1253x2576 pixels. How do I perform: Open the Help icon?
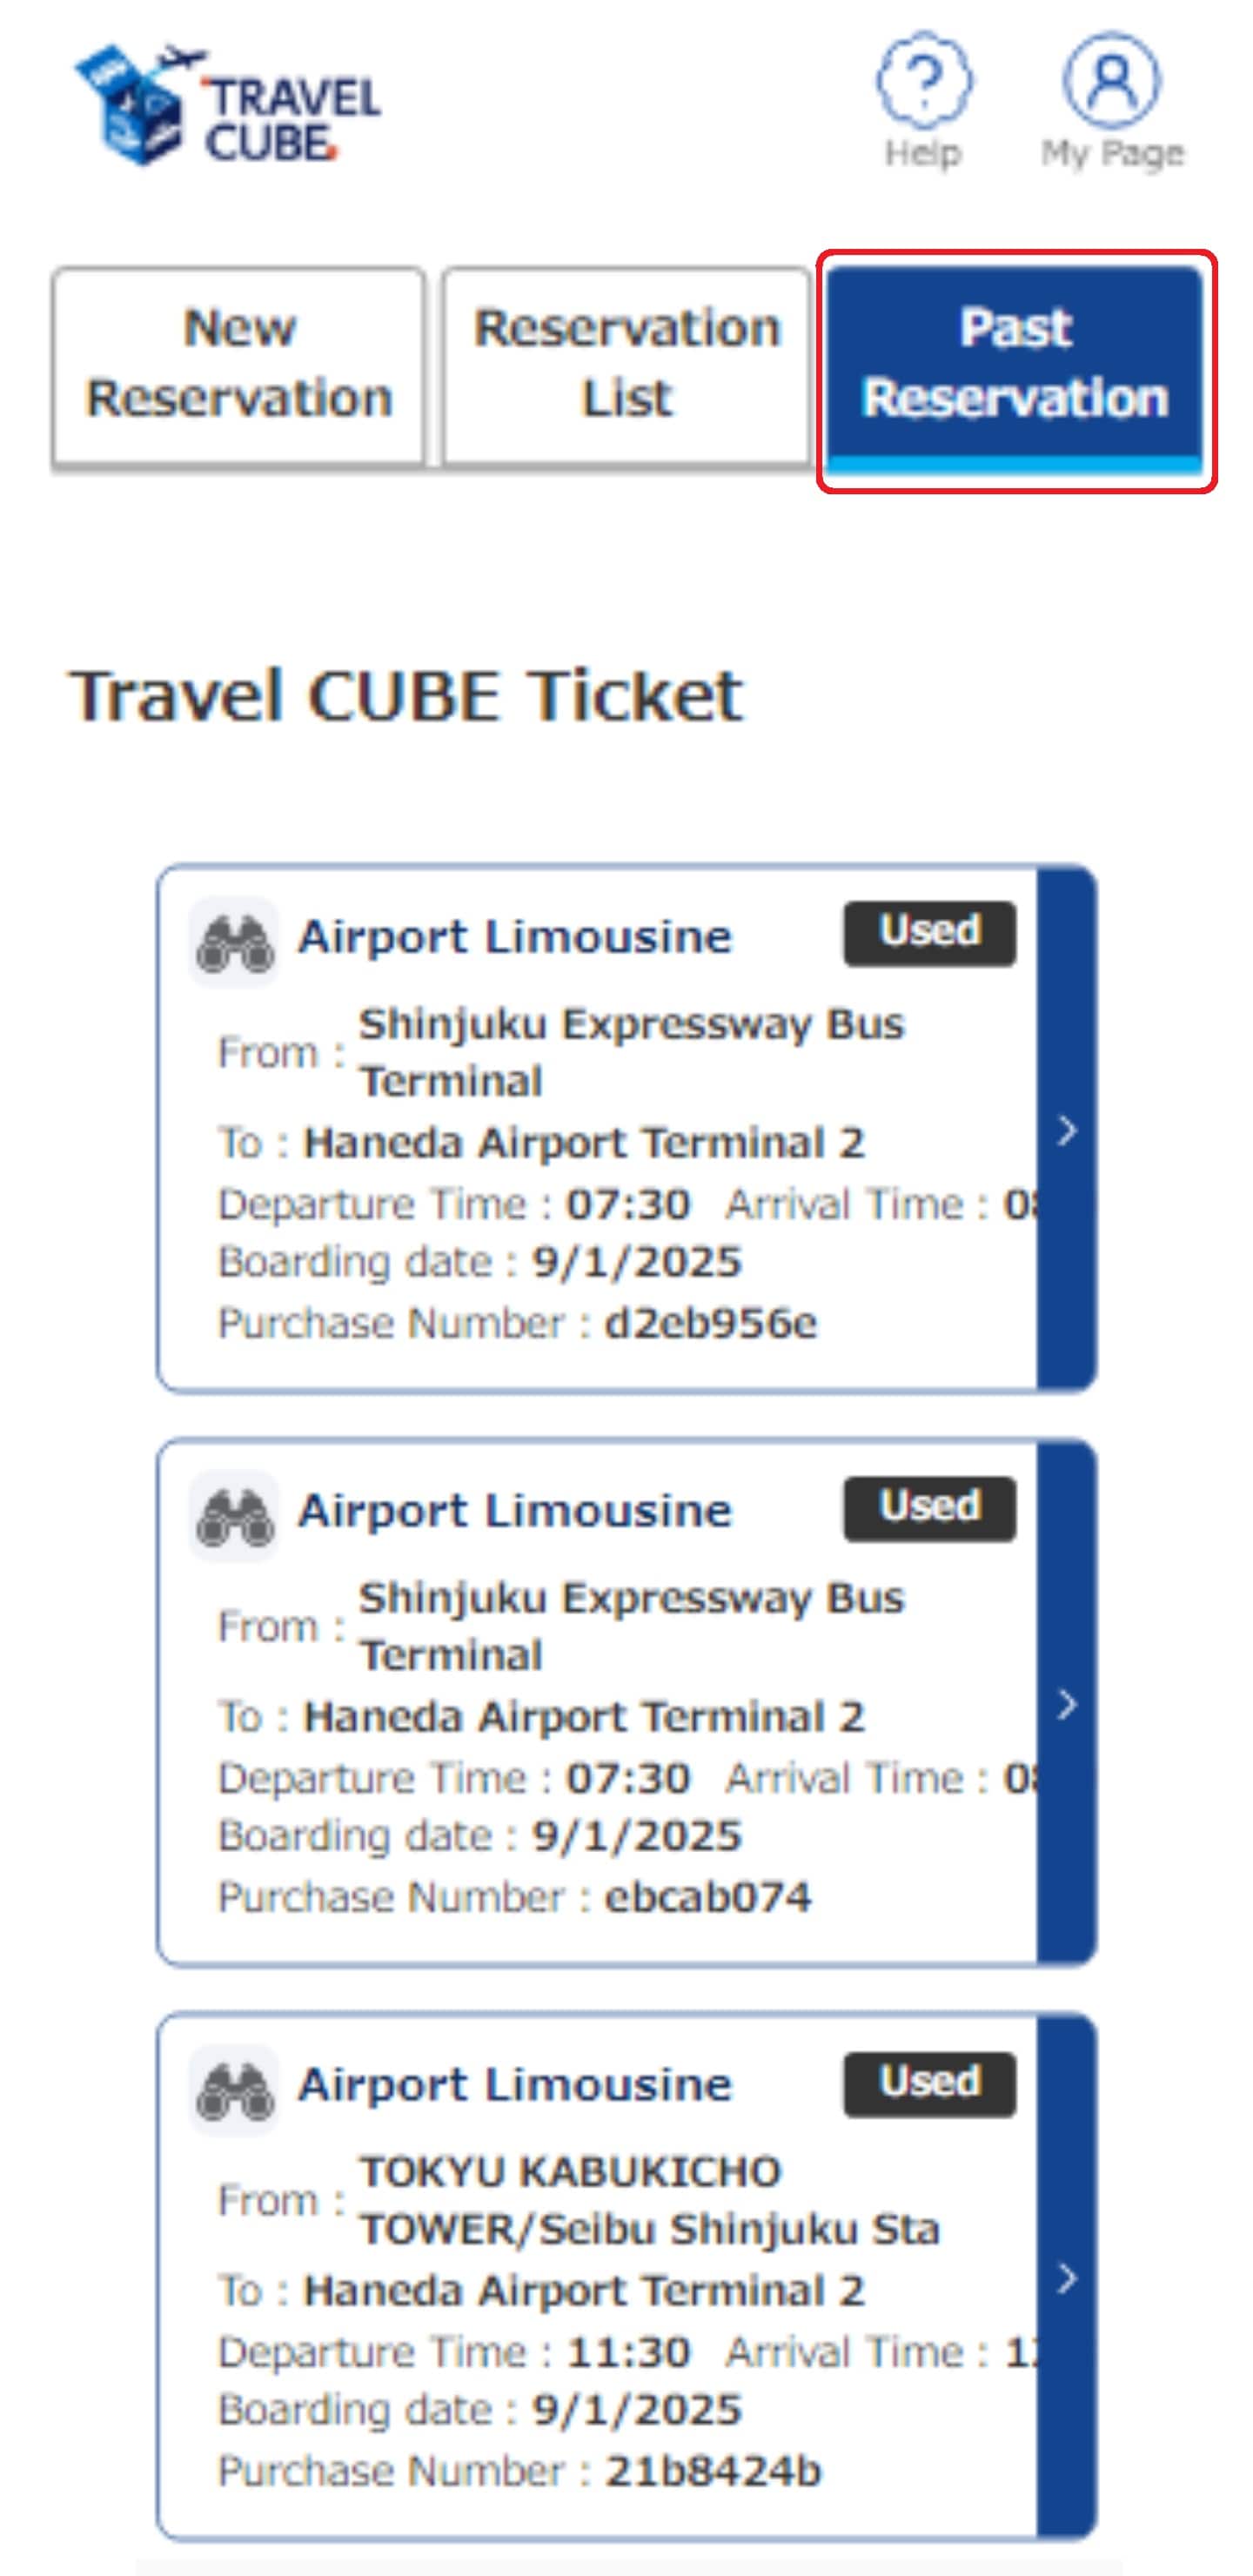coord(923,82)
